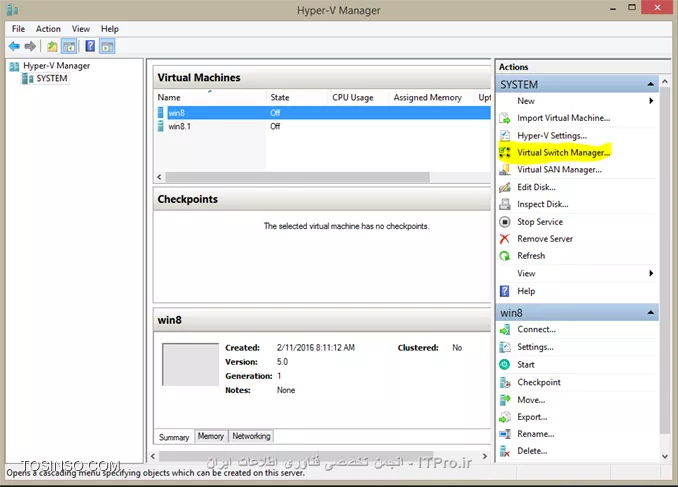Click the Start power icon
678x487 pixels.
(505, 365)
